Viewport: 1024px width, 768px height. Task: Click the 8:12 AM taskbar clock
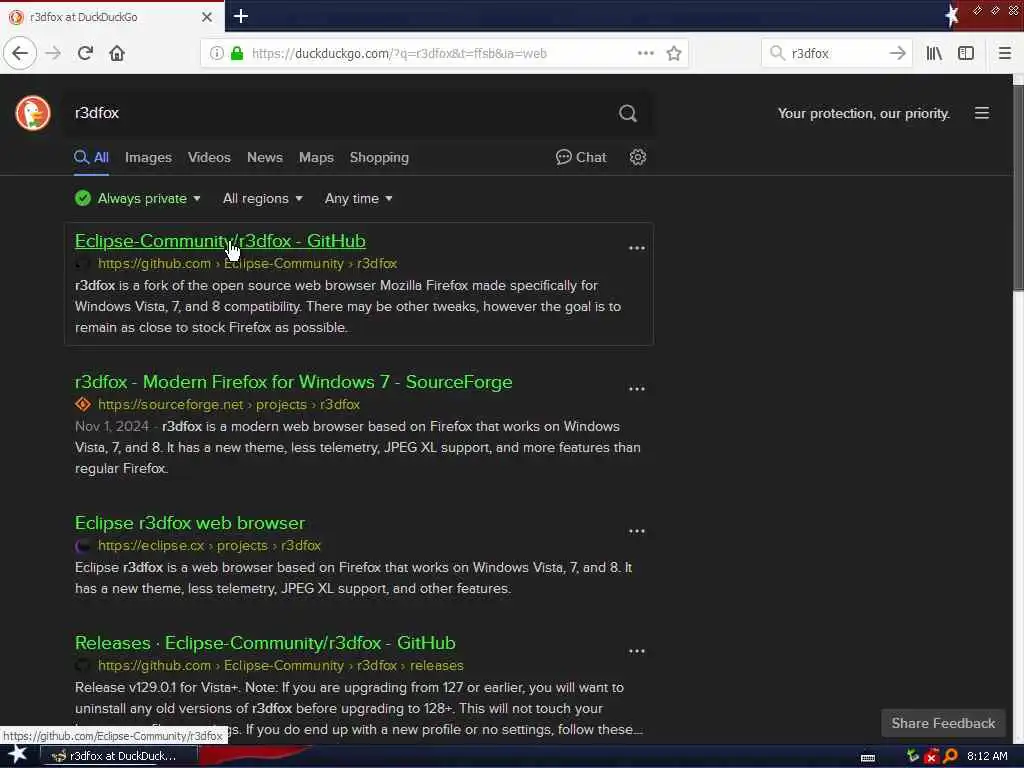click(987, 756)
